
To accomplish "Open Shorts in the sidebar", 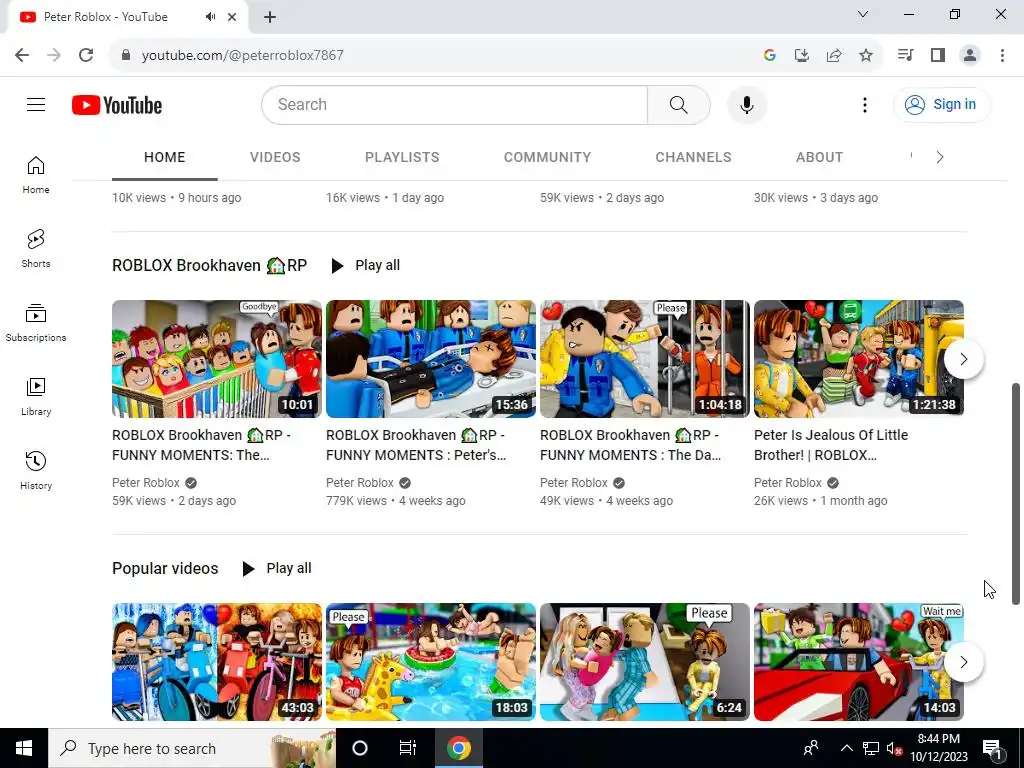I will tap(36, 249).
